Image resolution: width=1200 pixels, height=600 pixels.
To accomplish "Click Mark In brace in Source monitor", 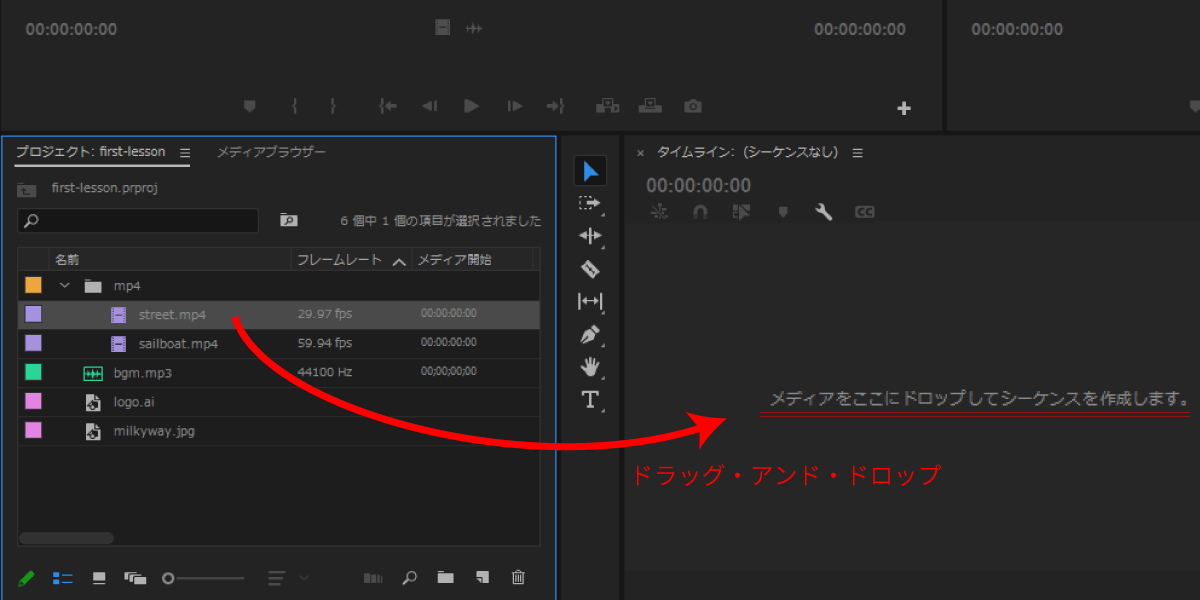I will pyautogui.click(x=295, y=106).
